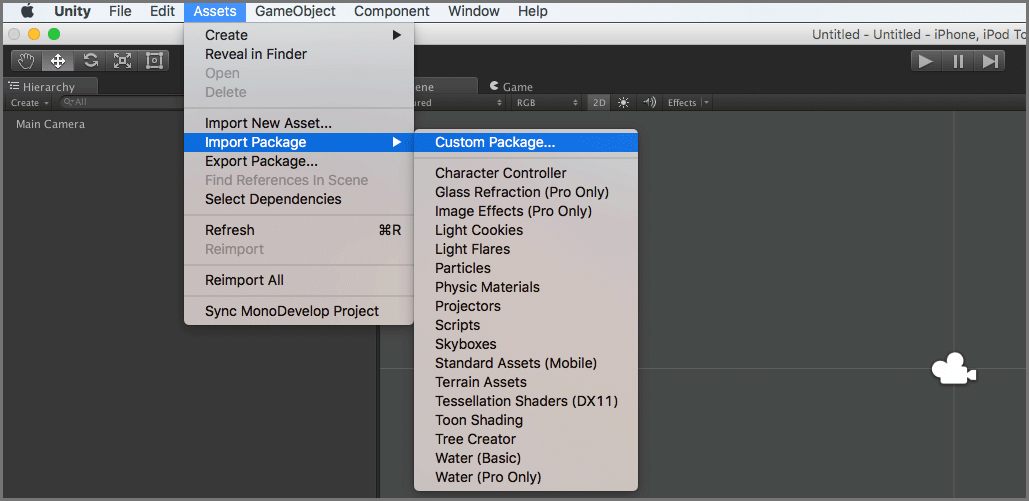Toggle 2D scene view mode
Viewport: 1029px width, 501px height.
(598, 102)
